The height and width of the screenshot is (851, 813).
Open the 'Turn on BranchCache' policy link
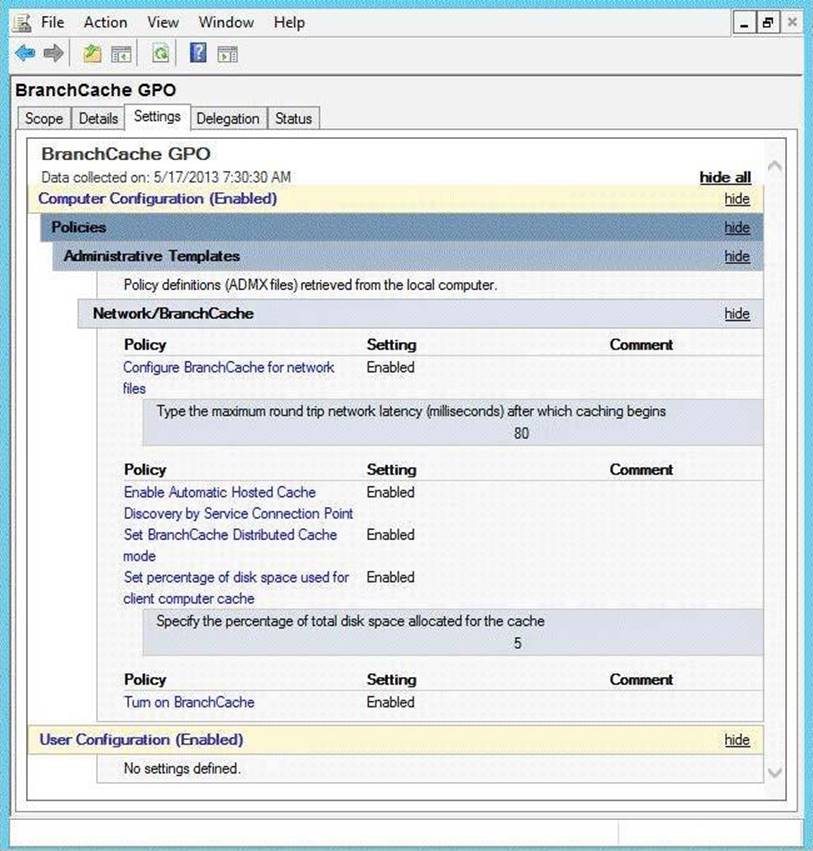coord(189,702)
